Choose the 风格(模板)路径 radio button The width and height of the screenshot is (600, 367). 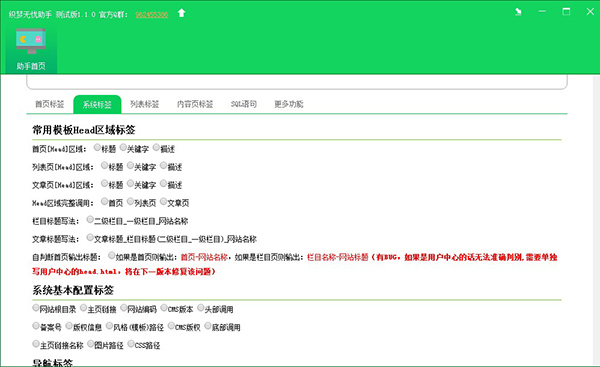pyautogui.click(x=109, y=326)
